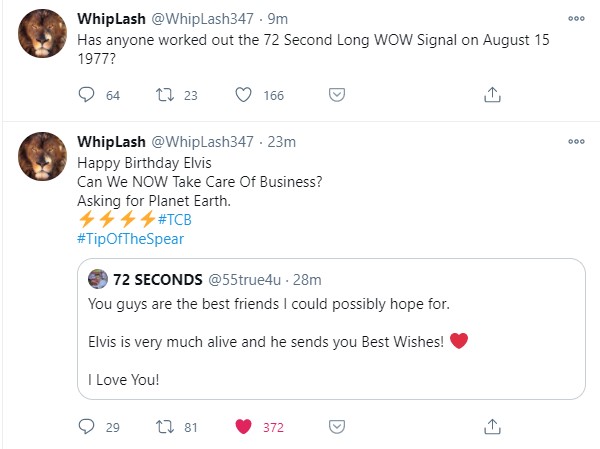Open 72 SECONDS profile avatar in quote
This screenshot has width=600, height=449.
click(98, 279)
